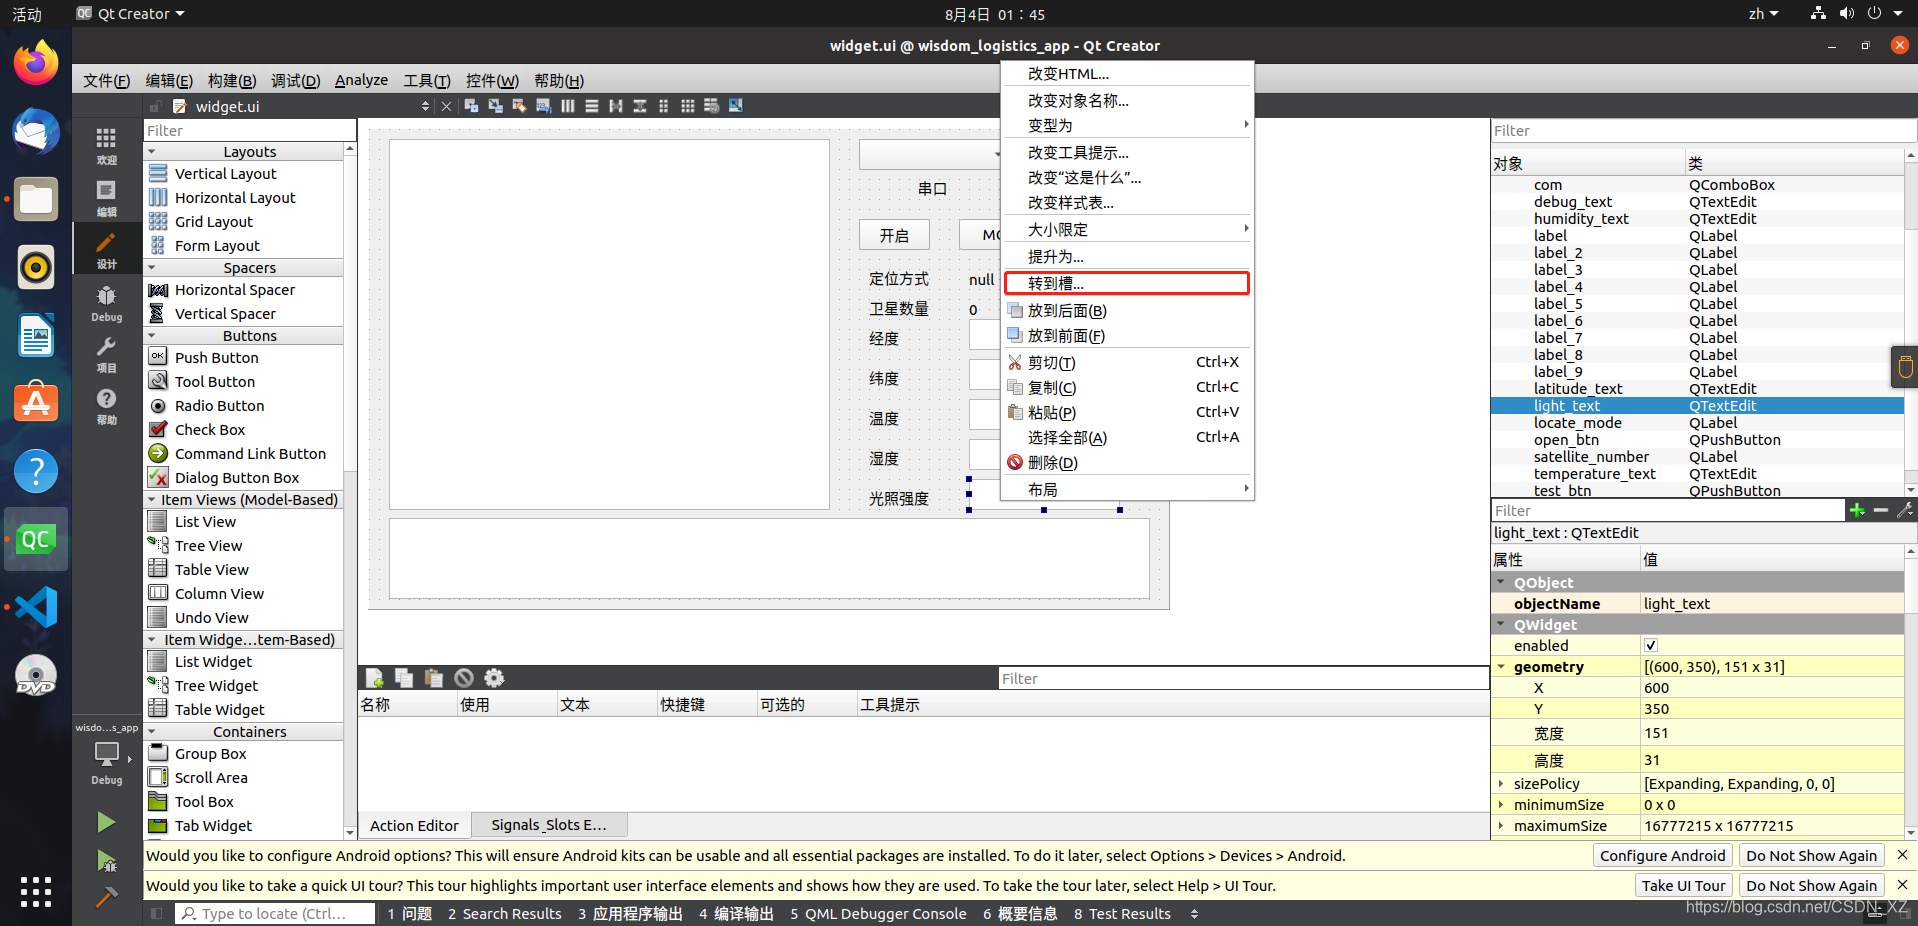The height and width of the screenshot is (926, 1918).
Task: Click Lay Out Vertically in Splitter icon
Action: pyautogui.click(x=640, y=106)
